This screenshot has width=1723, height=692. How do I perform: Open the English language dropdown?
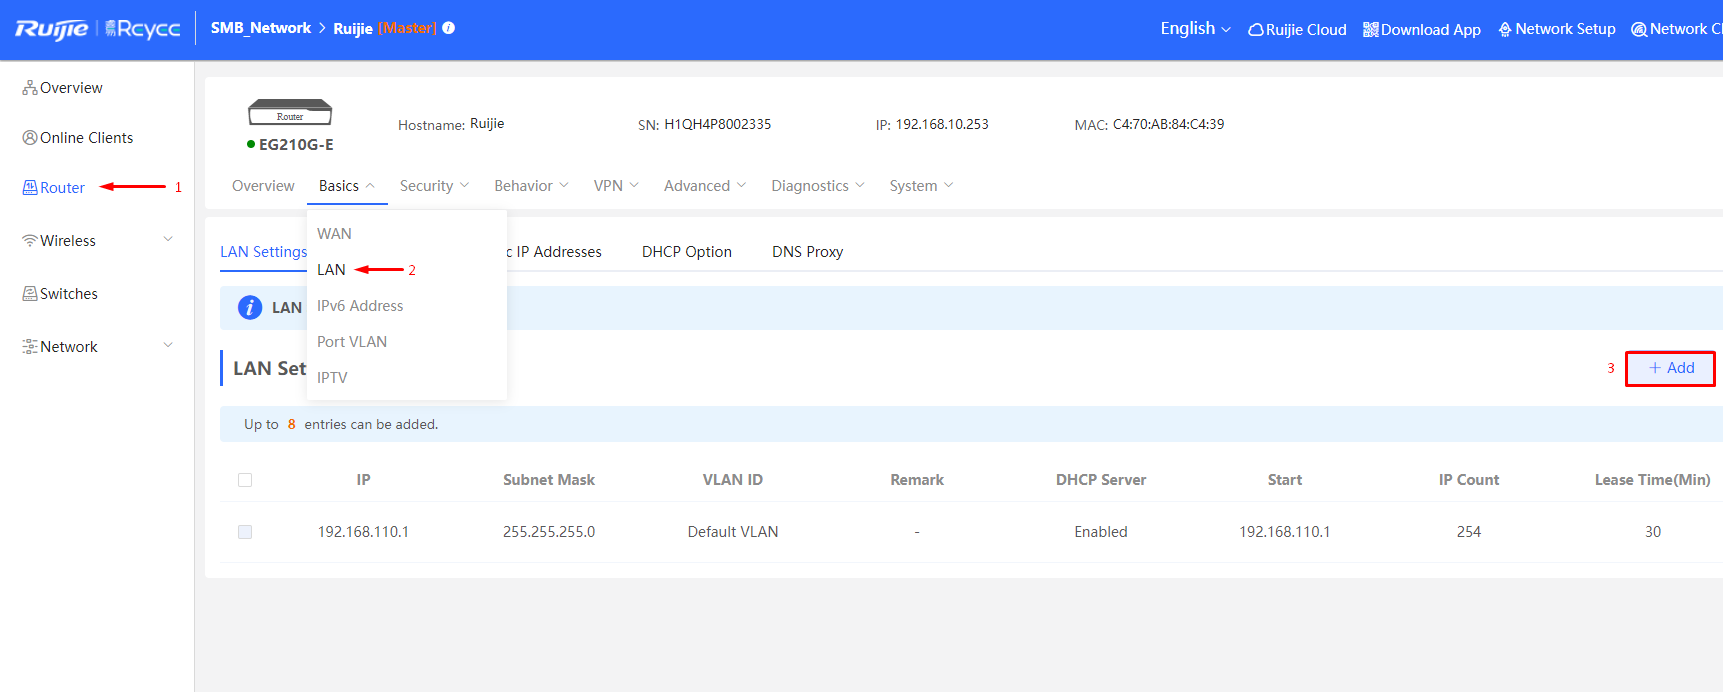click(x=1195, y=29)
